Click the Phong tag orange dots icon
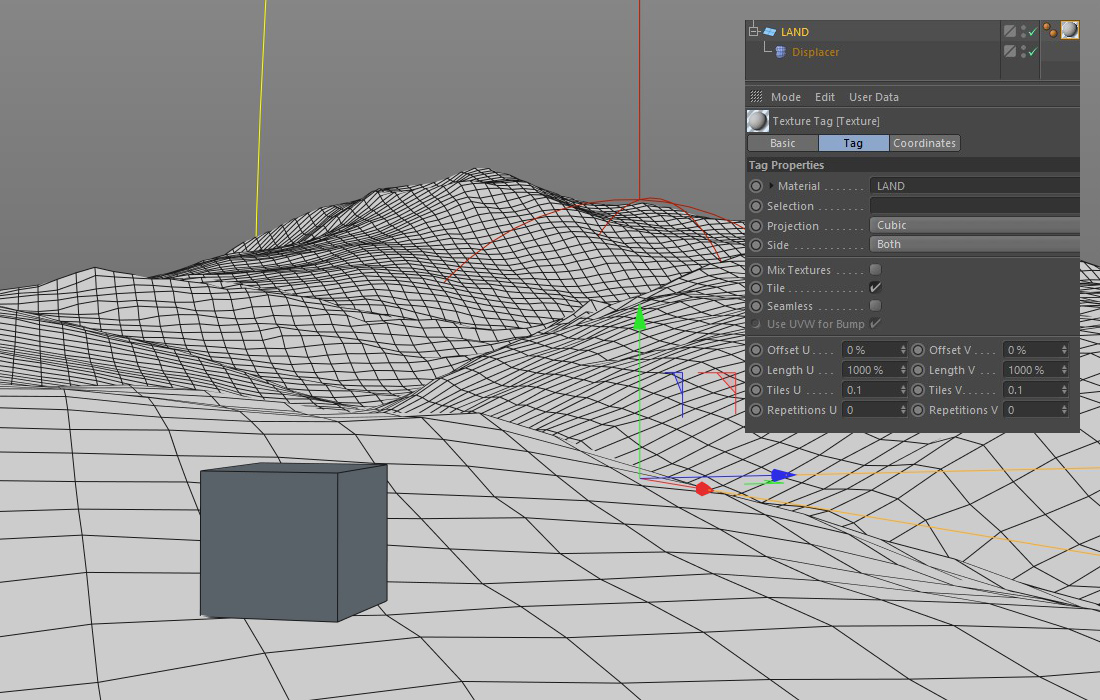 point(1049,30)
